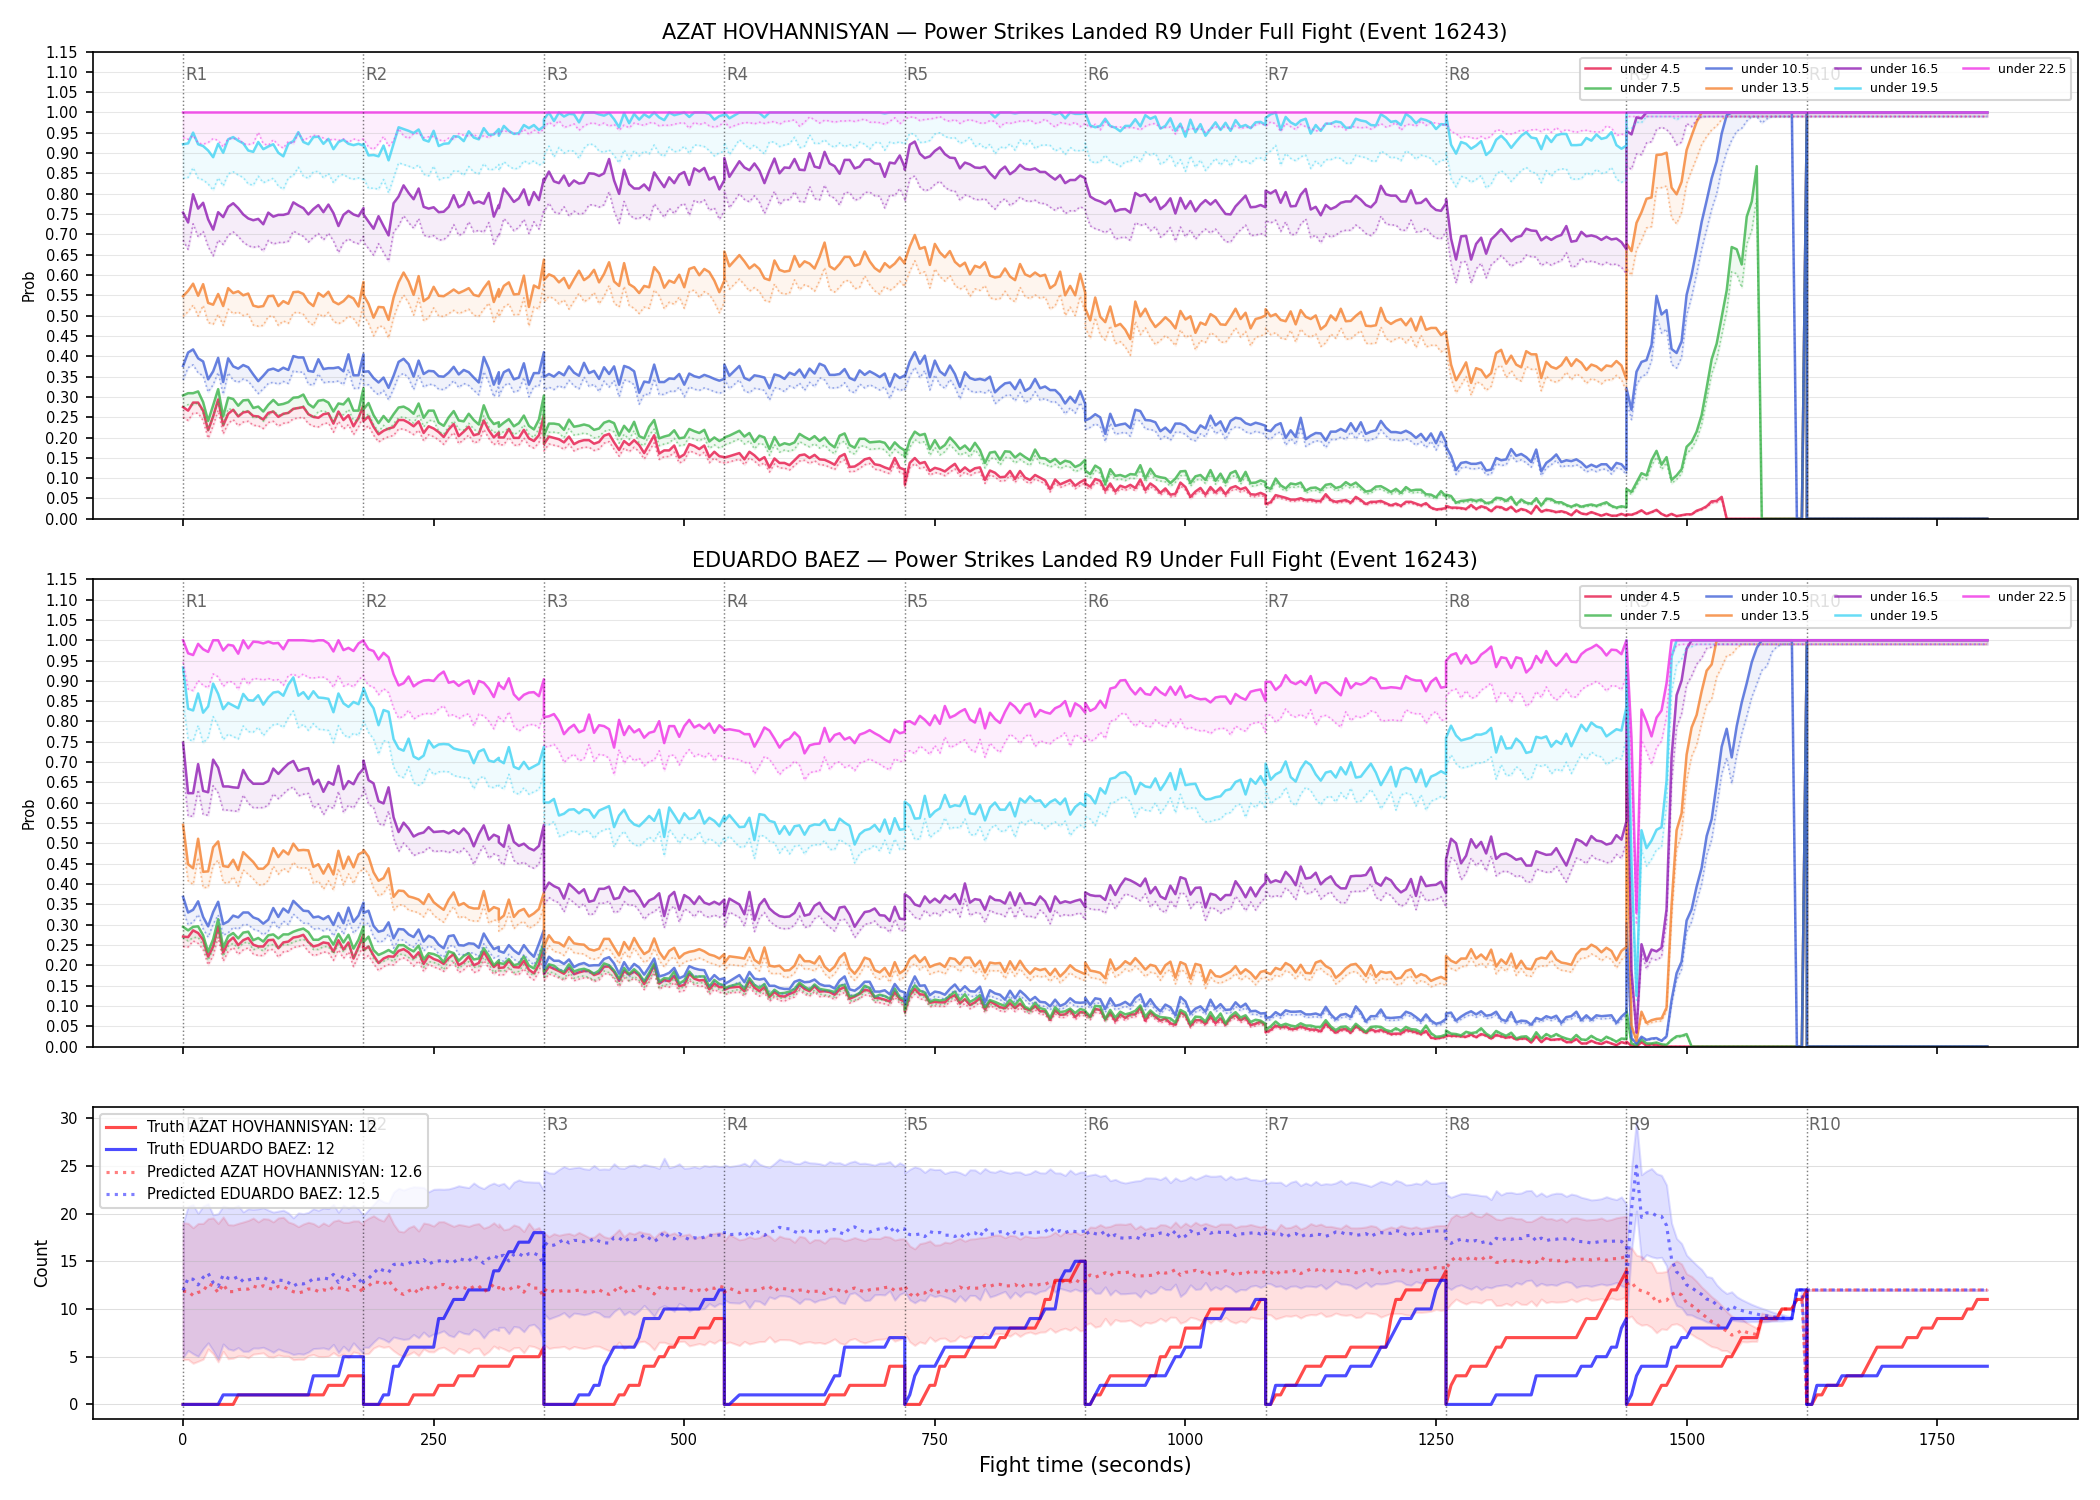
Task: Click R2 round marker in Hovhannisyan chart
Action: pos(376,74)
